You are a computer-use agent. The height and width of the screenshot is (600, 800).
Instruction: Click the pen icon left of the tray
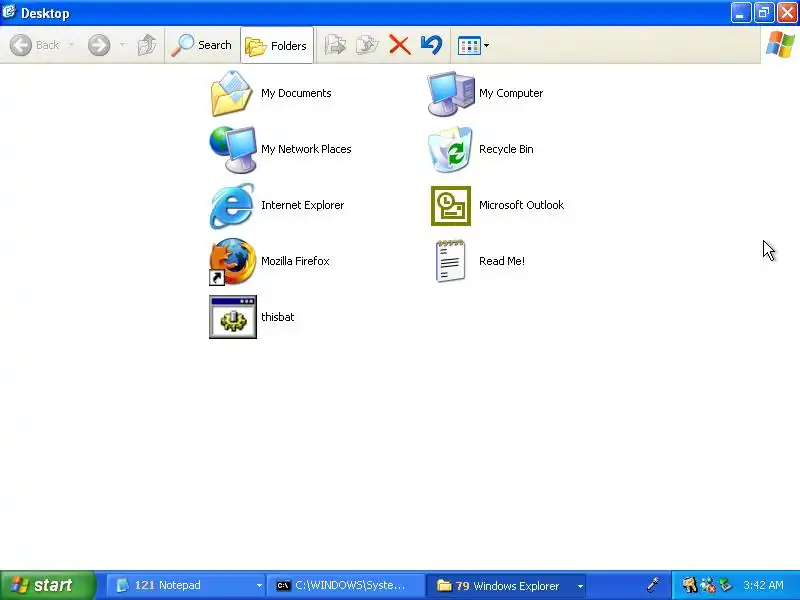pos(653,585)
